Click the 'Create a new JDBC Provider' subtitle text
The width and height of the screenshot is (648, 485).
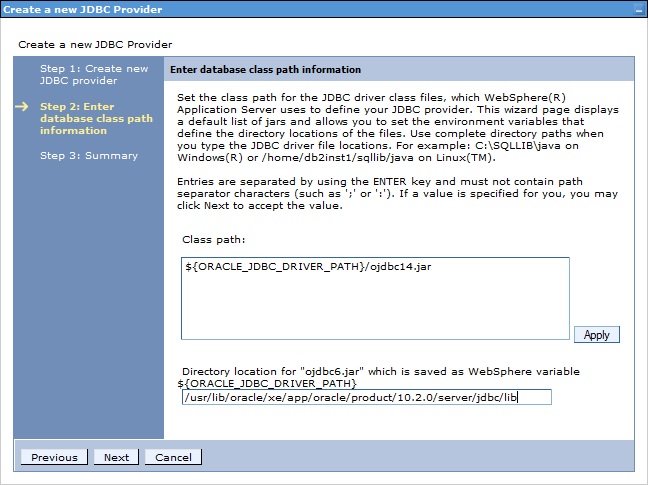click(x=95, y=45)
